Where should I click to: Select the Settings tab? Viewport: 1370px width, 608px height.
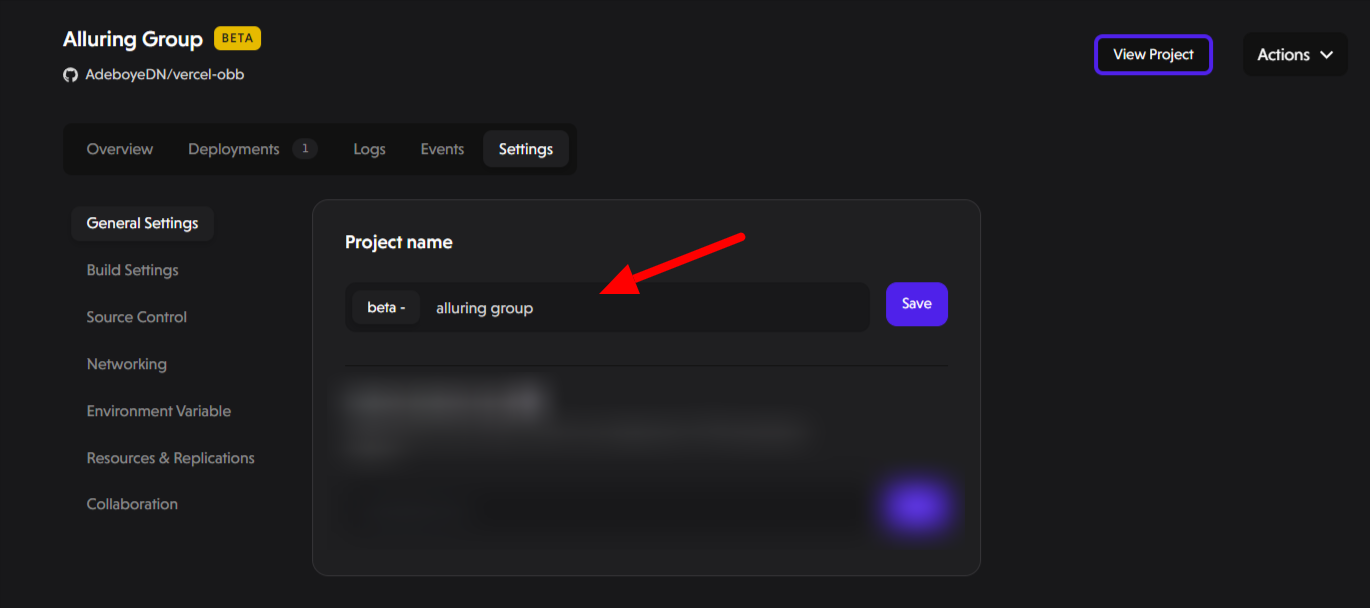click(526, 149)
